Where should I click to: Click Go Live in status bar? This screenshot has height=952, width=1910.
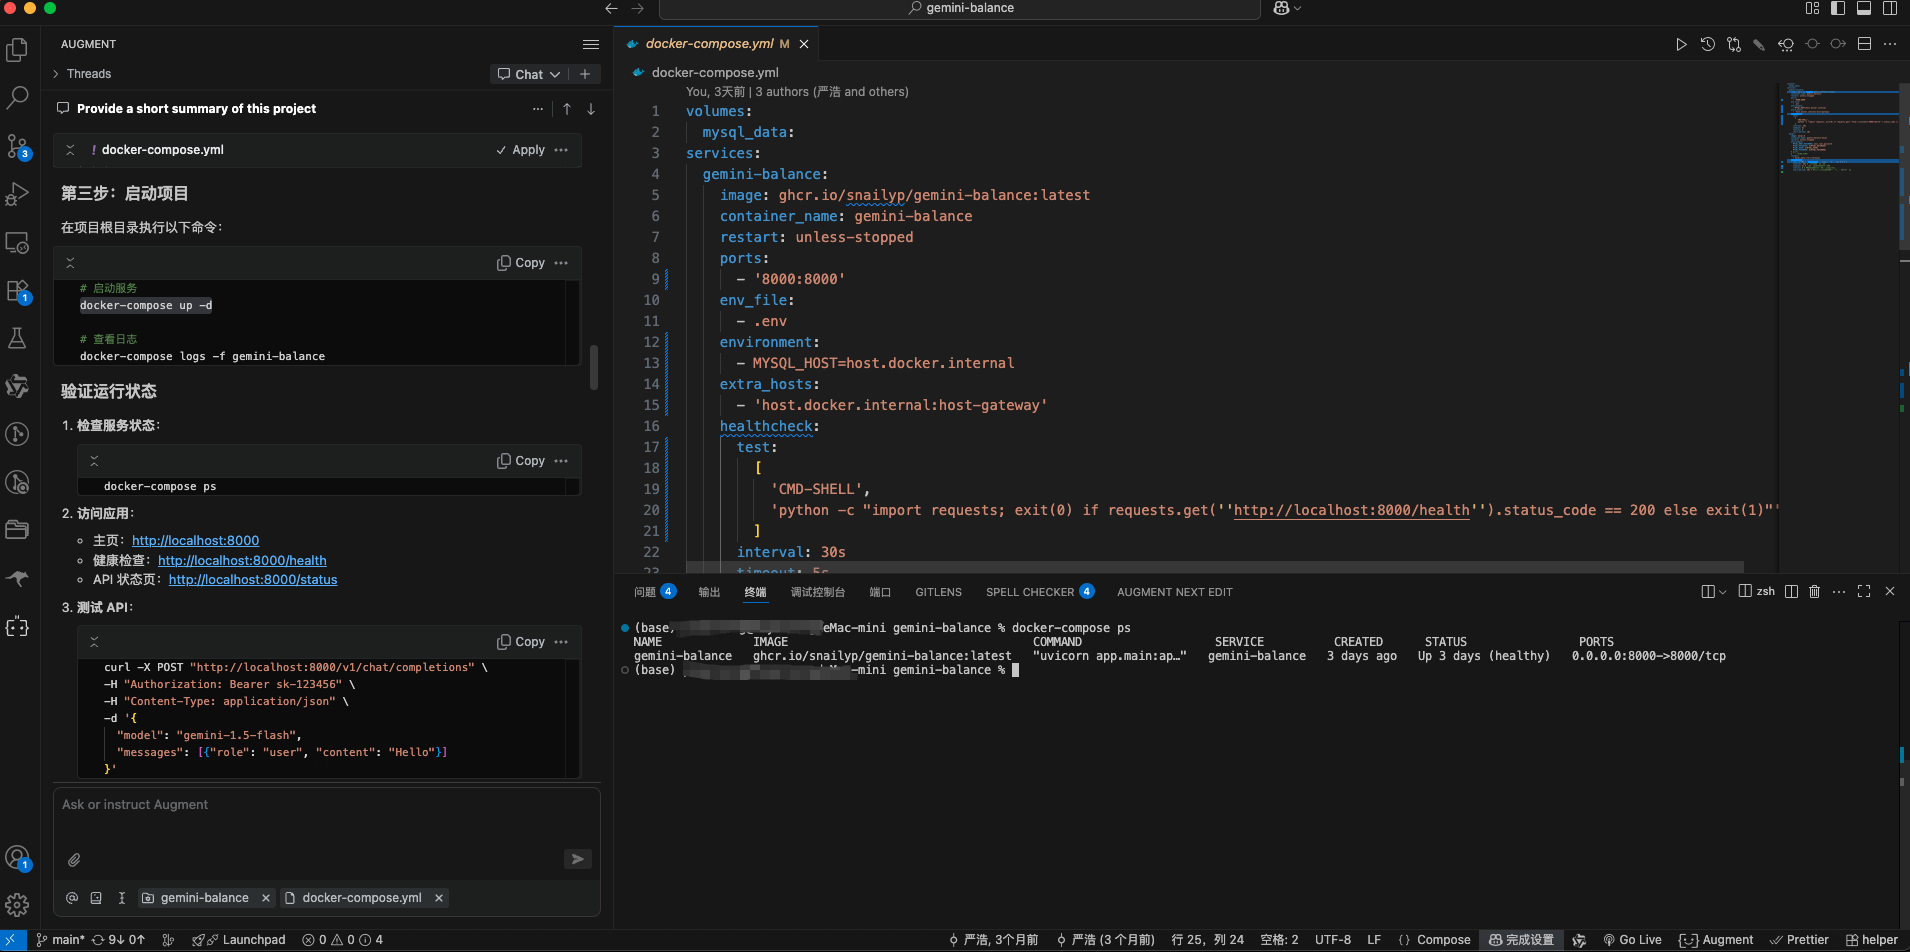[1632, 940]
